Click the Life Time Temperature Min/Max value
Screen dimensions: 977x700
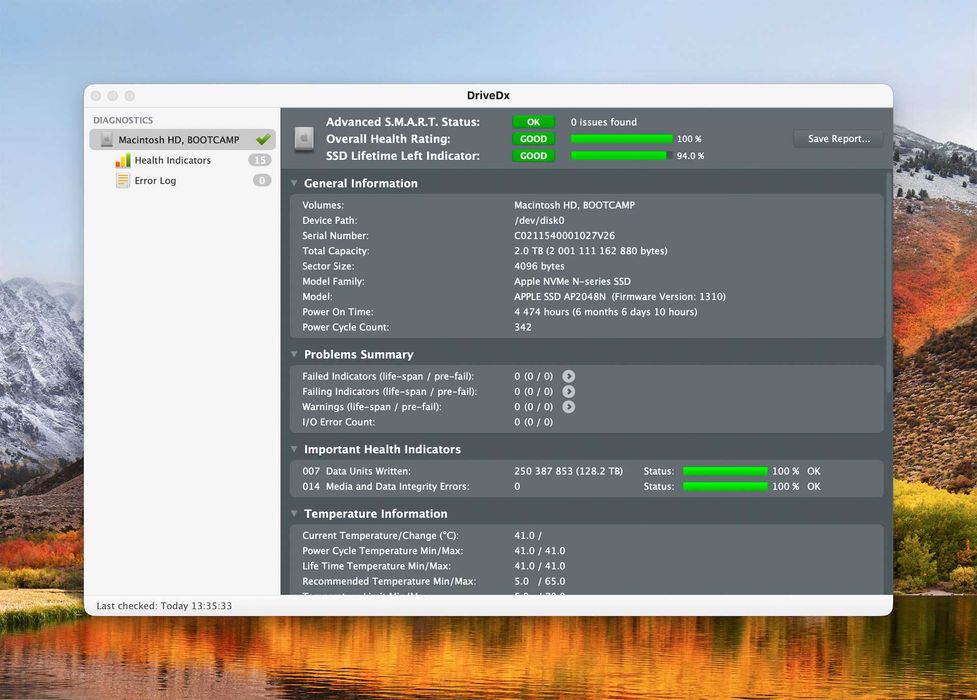[x=540, y=566]
